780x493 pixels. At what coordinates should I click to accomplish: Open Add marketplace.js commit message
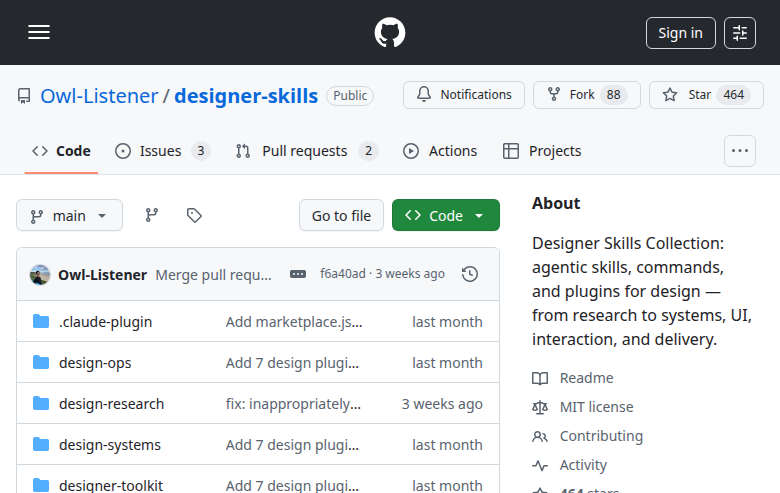tap(294, 322)
